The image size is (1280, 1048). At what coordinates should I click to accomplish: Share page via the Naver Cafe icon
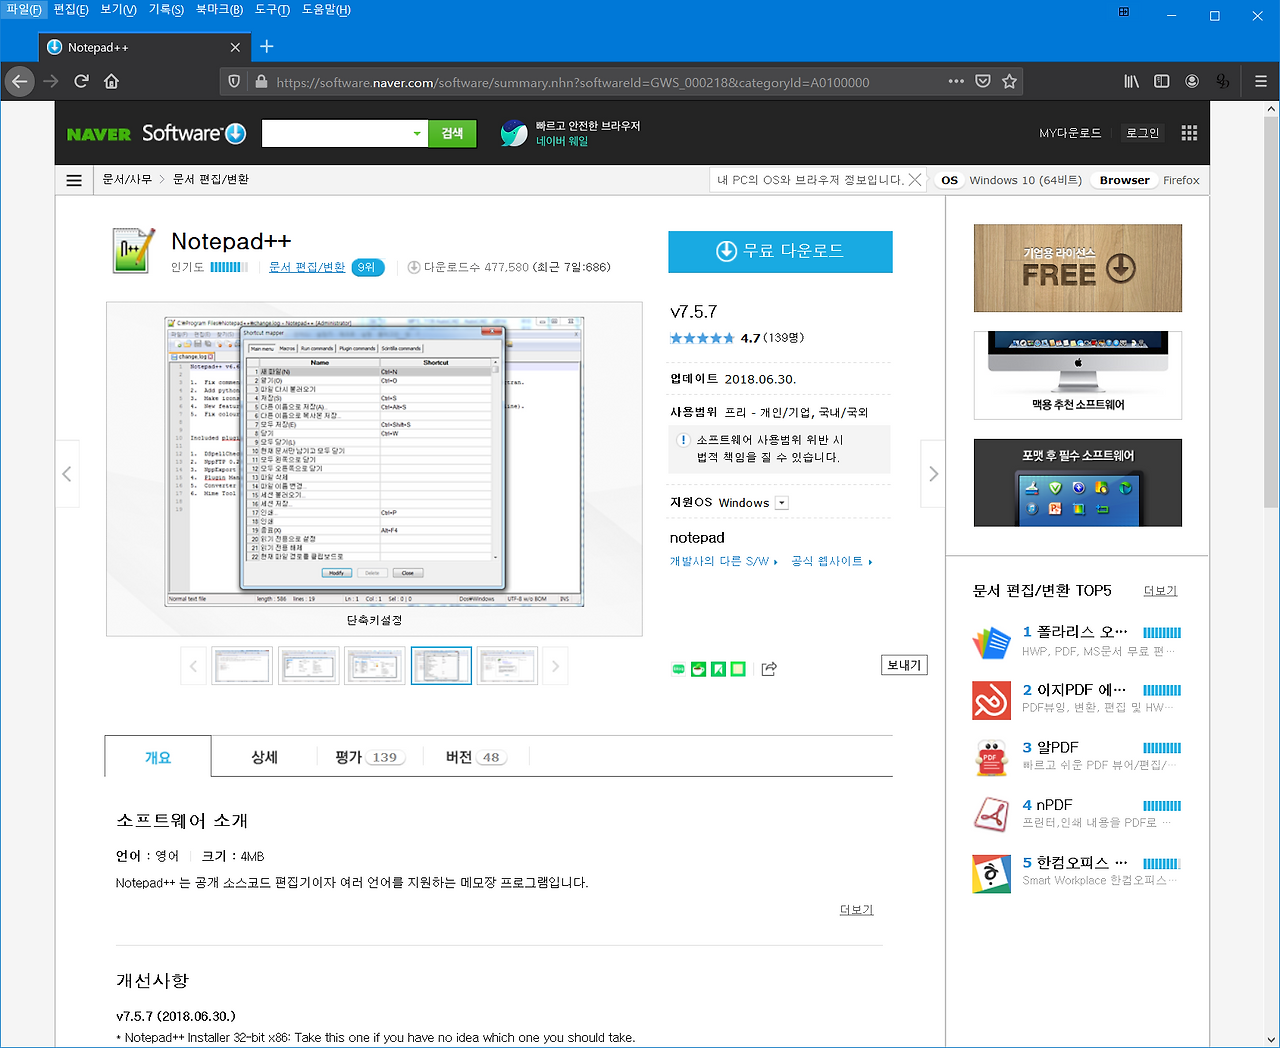click(698, 668)
